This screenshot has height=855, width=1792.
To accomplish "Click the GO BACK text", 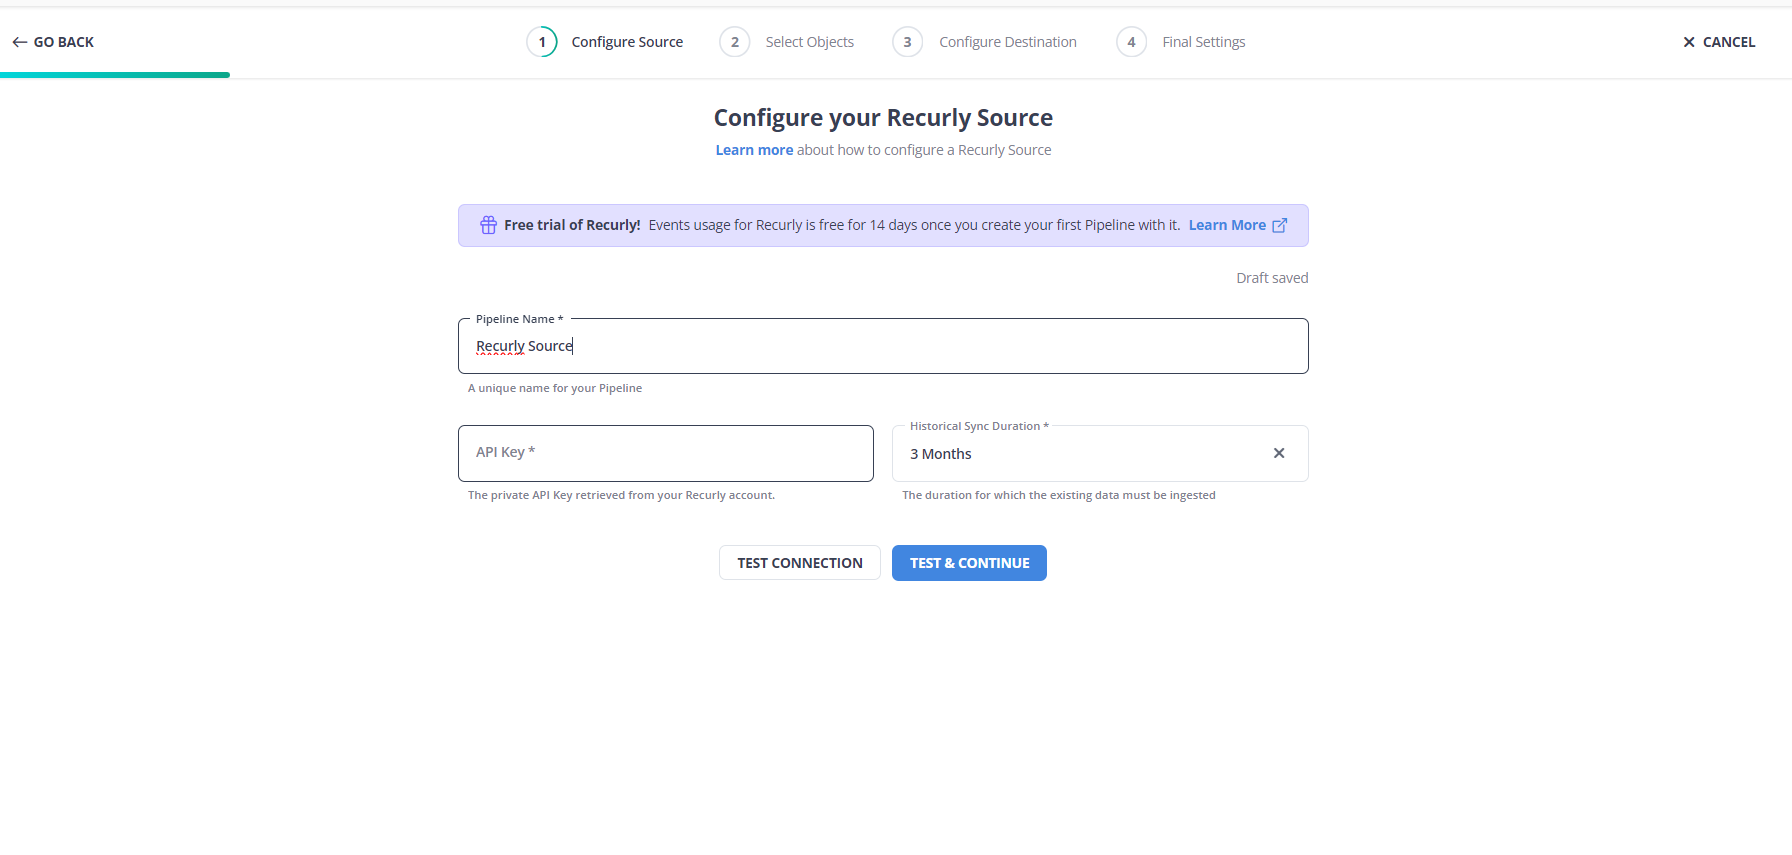I will coord(64,42).
